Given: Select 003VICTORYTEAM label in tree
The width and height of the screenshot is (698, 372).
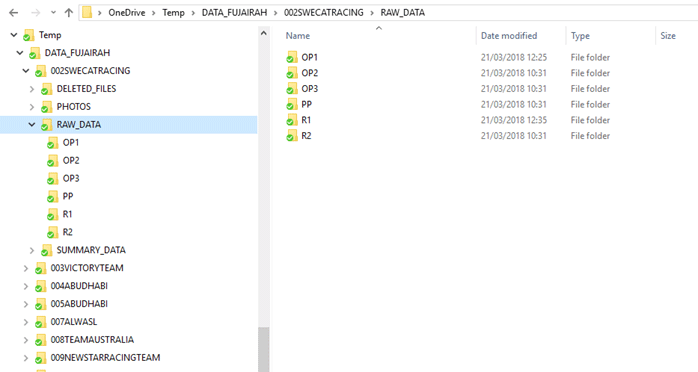Looking at the screenshot, I should click(87, 268).
